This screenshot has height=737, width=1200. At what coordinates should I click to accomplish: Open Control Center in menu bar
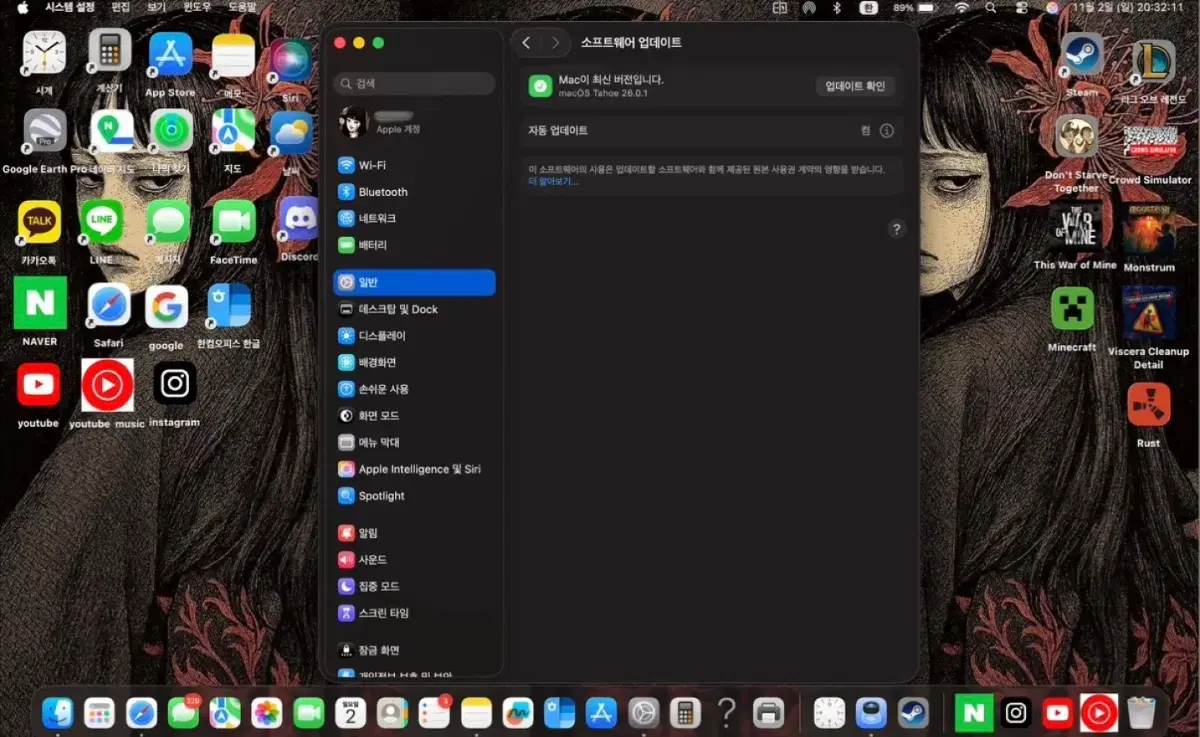pos(1022,7)
